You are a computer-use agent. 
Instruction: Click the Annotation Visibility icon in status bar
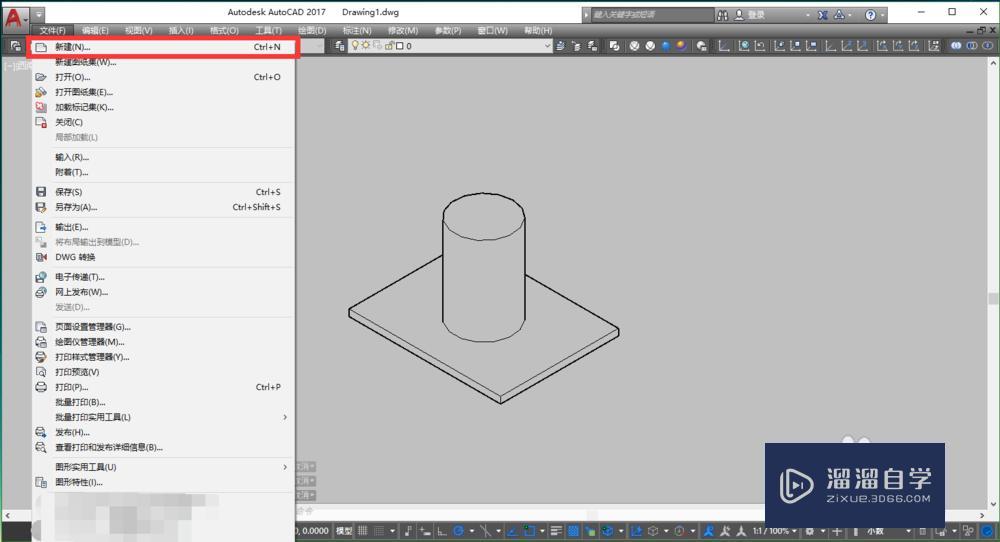click(709, 531)
